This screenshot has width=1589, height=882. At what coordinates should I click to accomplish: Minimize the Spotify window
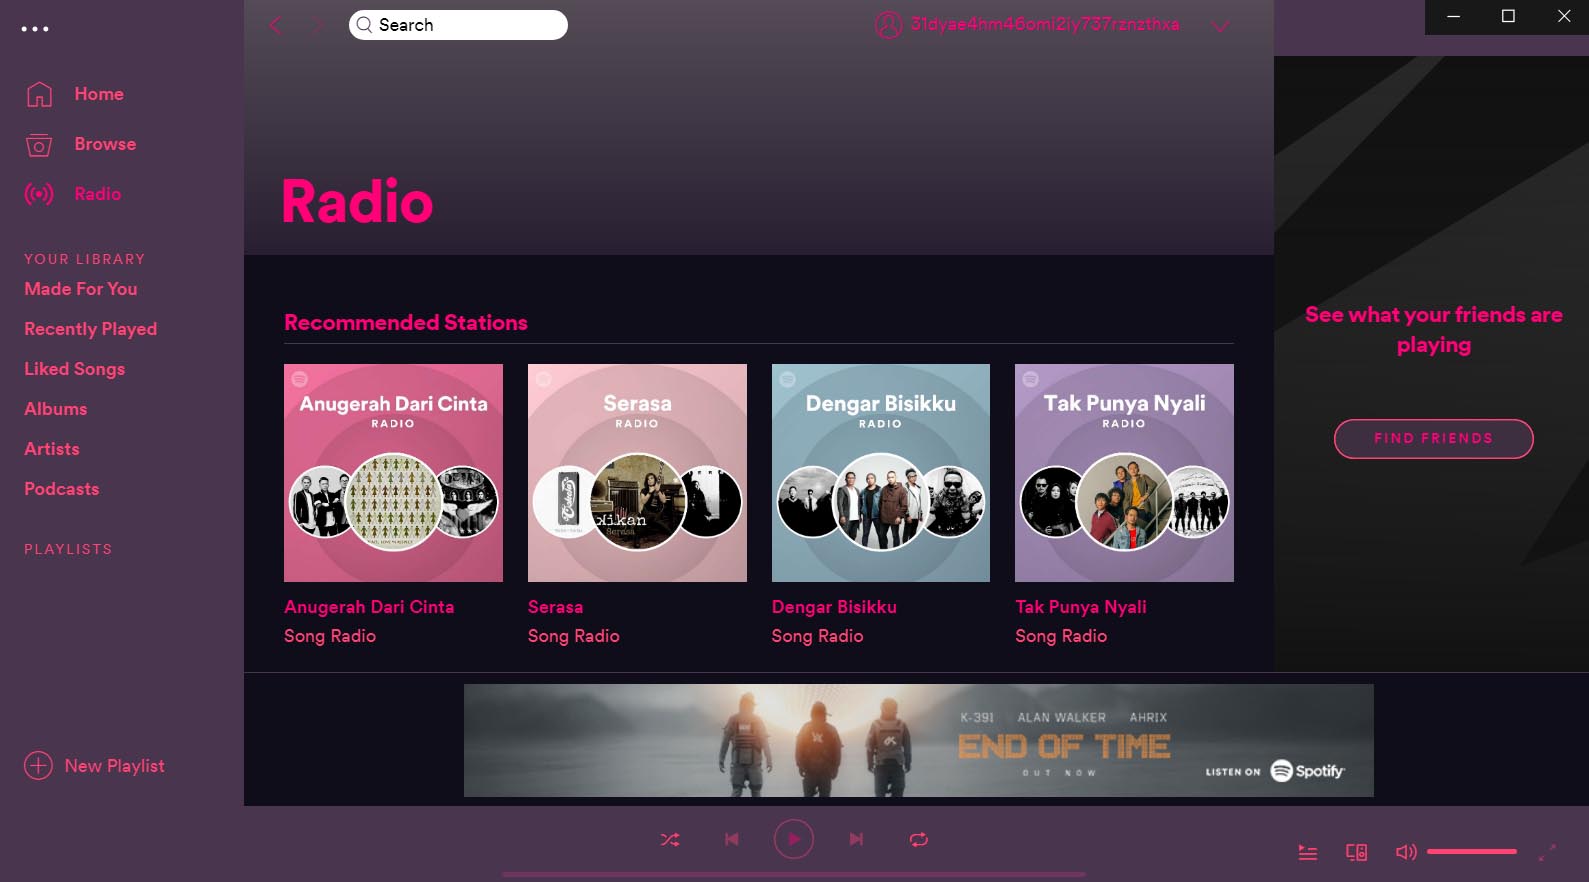click(1453, 17)
